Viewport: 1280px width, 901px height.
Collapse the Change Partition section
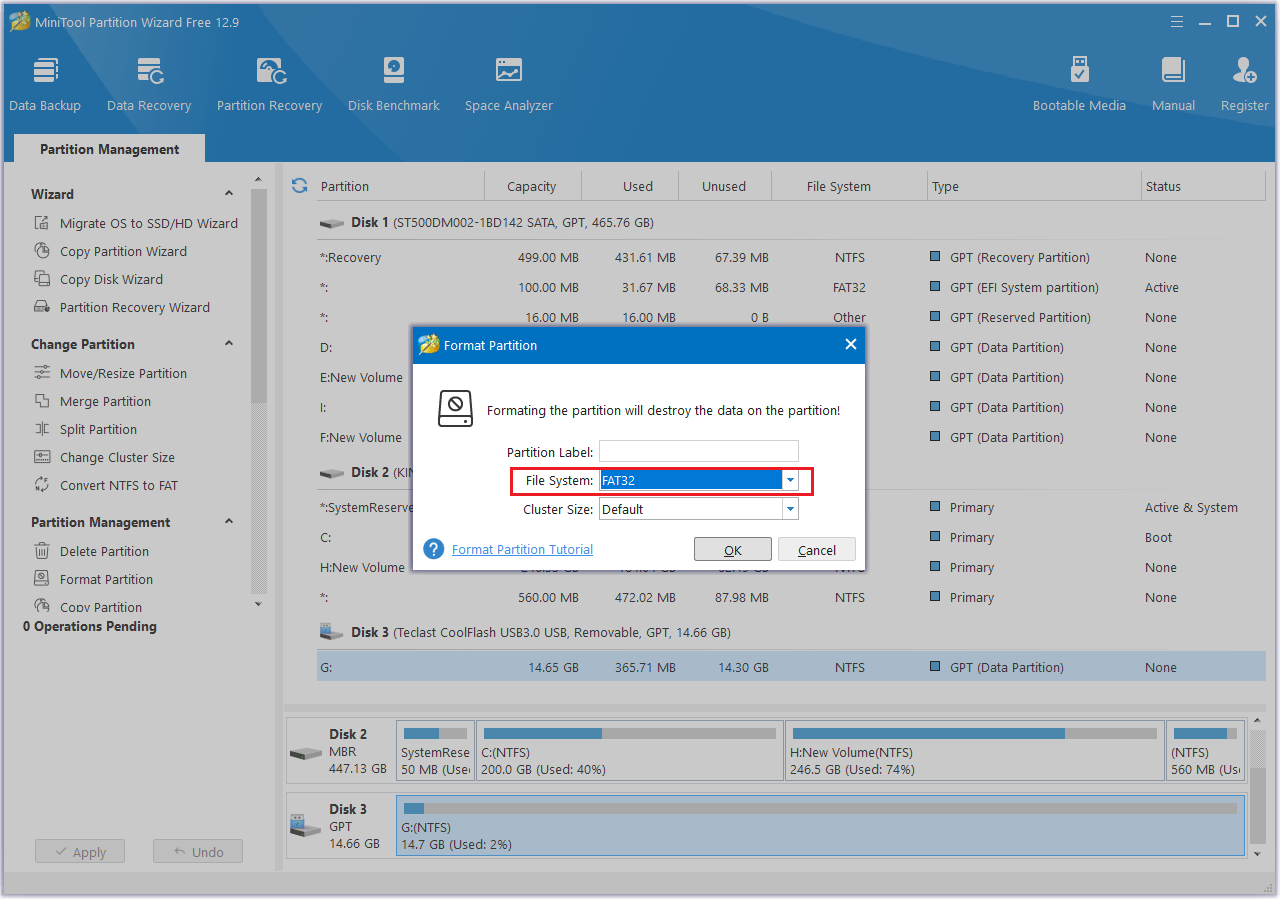click(x=228, y=344)
